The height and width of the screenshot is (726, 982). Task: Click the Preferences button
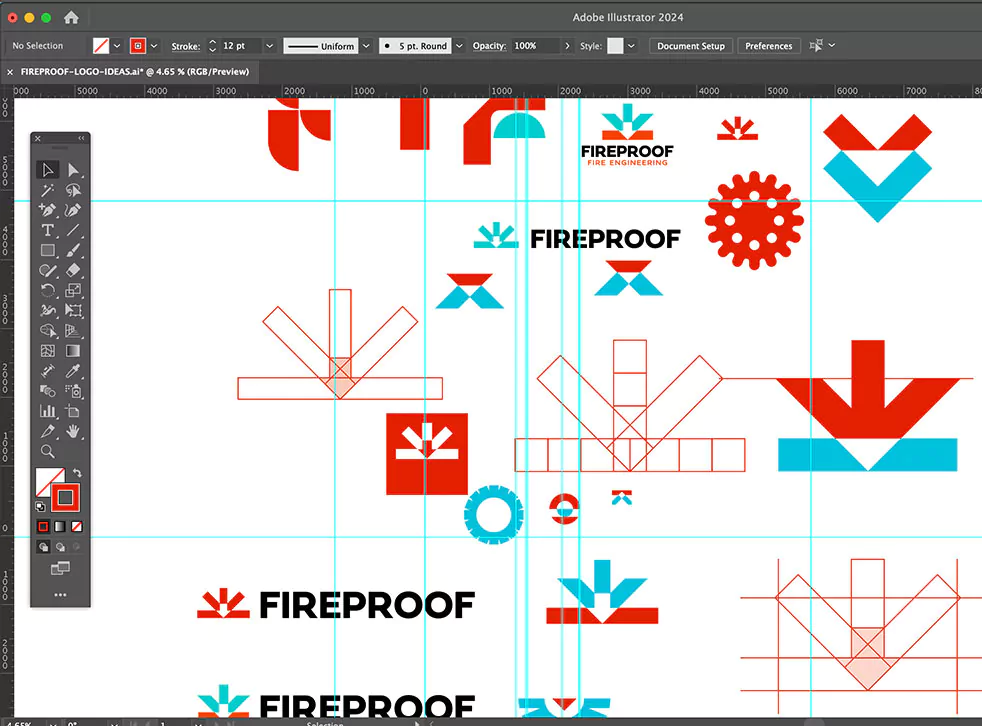tap(768, 46)
